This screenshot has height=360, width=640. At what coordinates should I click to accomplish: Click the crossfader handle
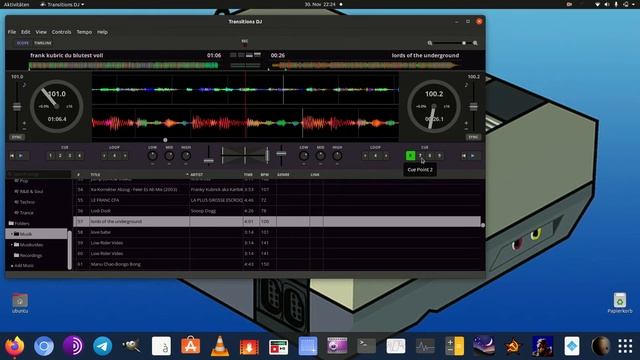(x=267, y=156)
